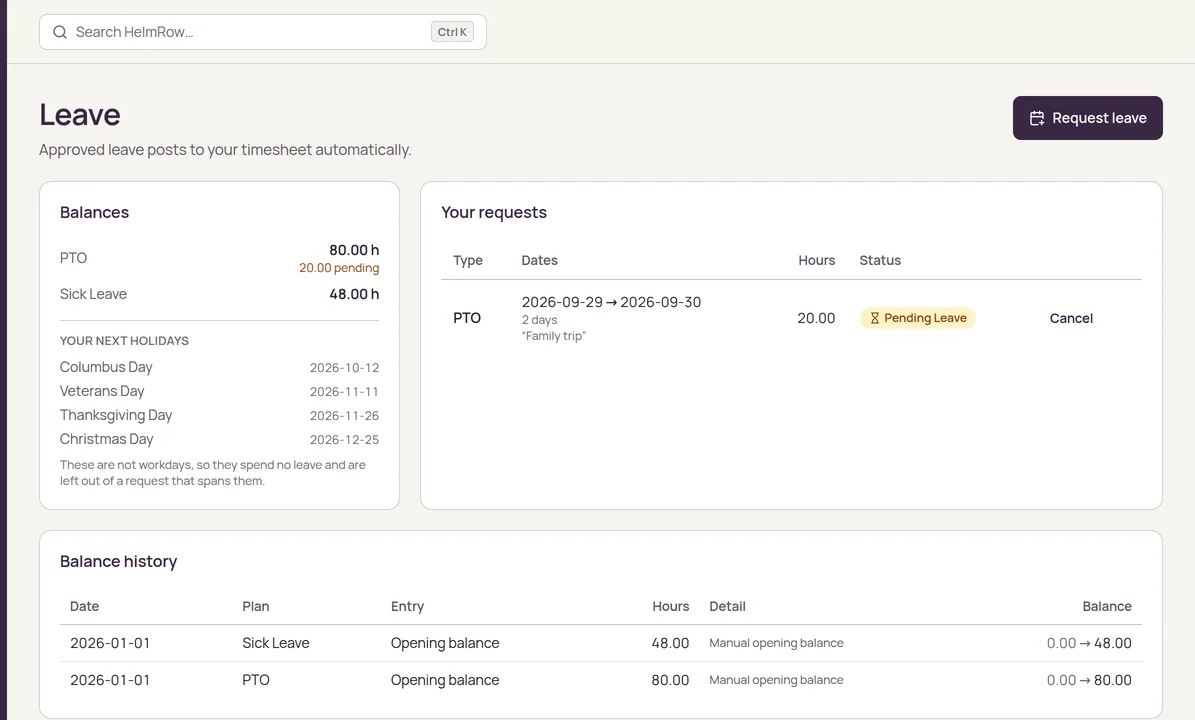1195x720 pixels.
Task: Click the 48.00 hours history cell
Action: pos(670,643)
